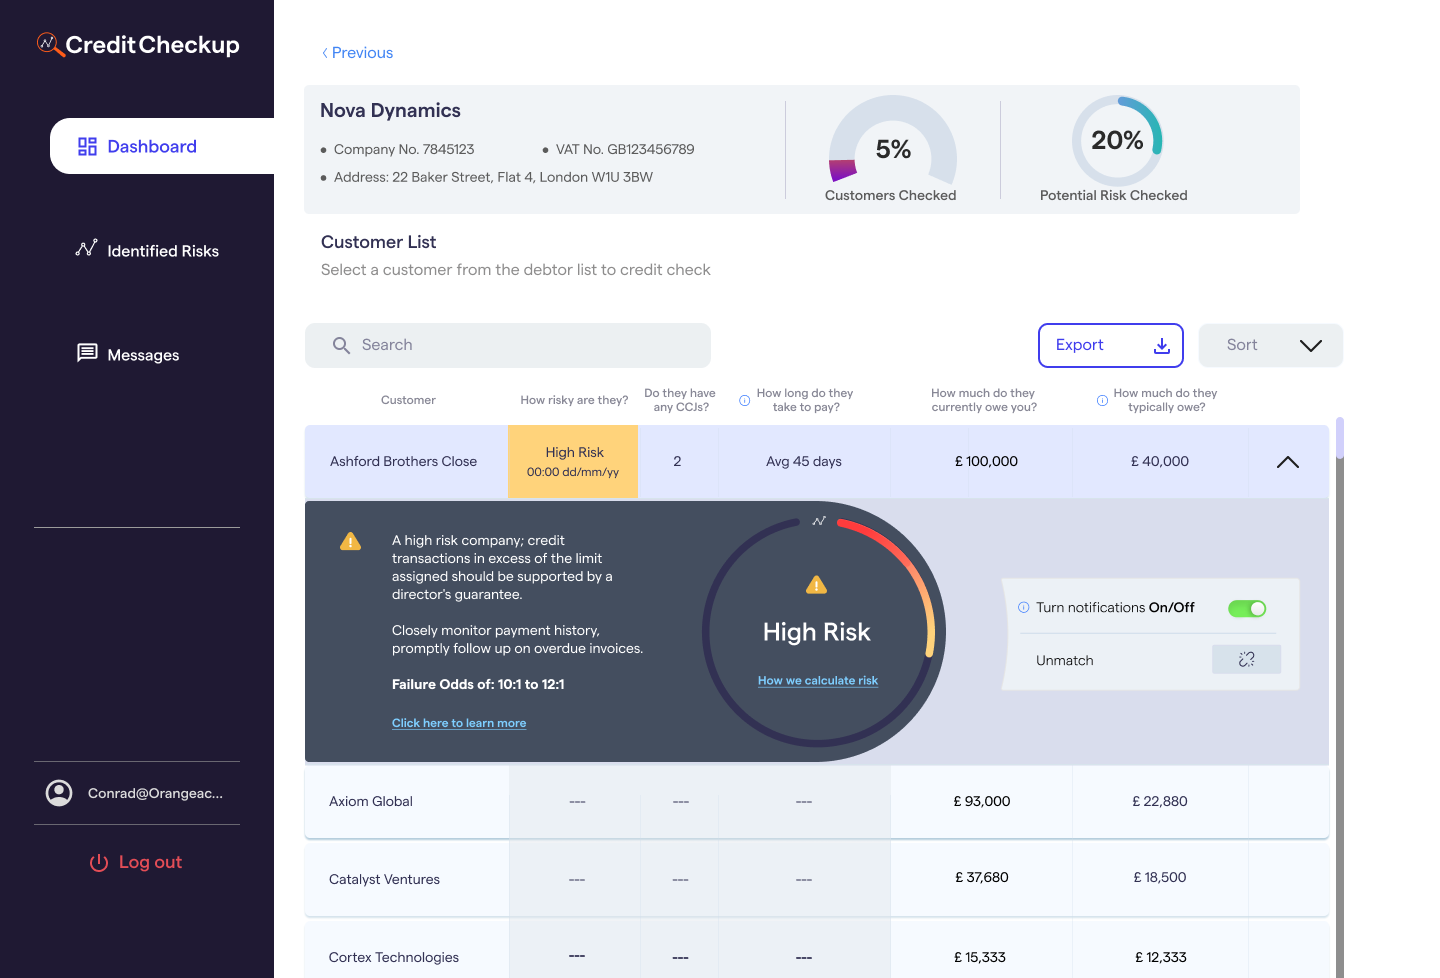Open the Dashboard menu item
Viewport: 1440px width, 978px height.
pos(152,146)
